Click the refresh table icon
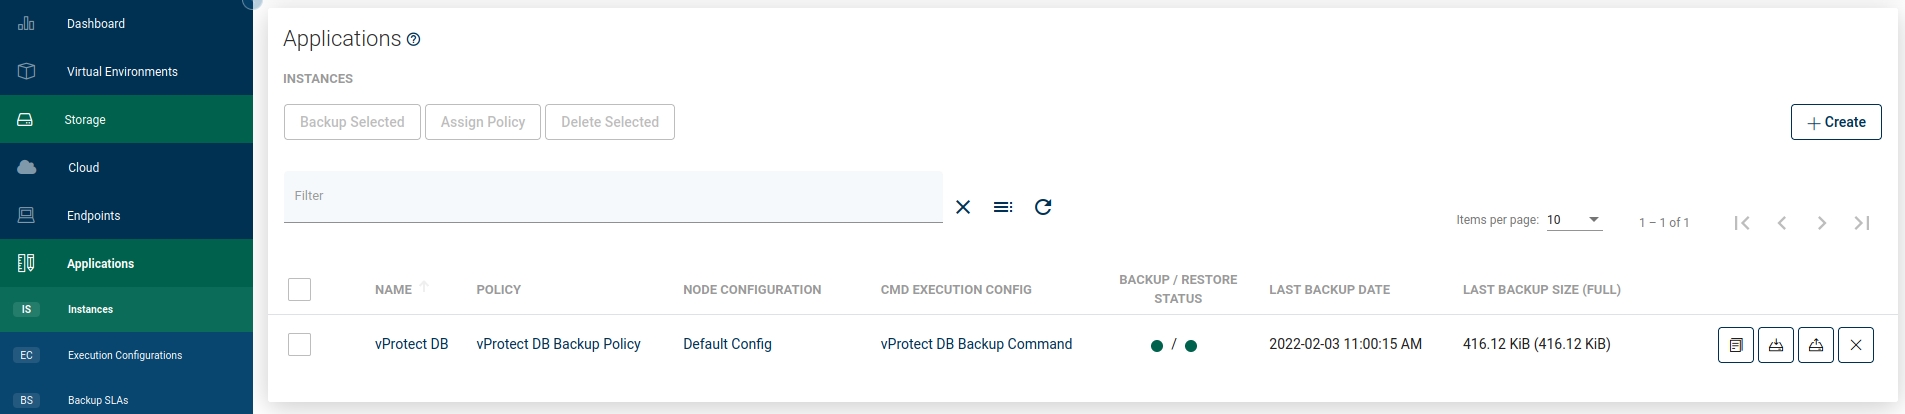Screen dimensions: 1905x414 point(1043,207)
